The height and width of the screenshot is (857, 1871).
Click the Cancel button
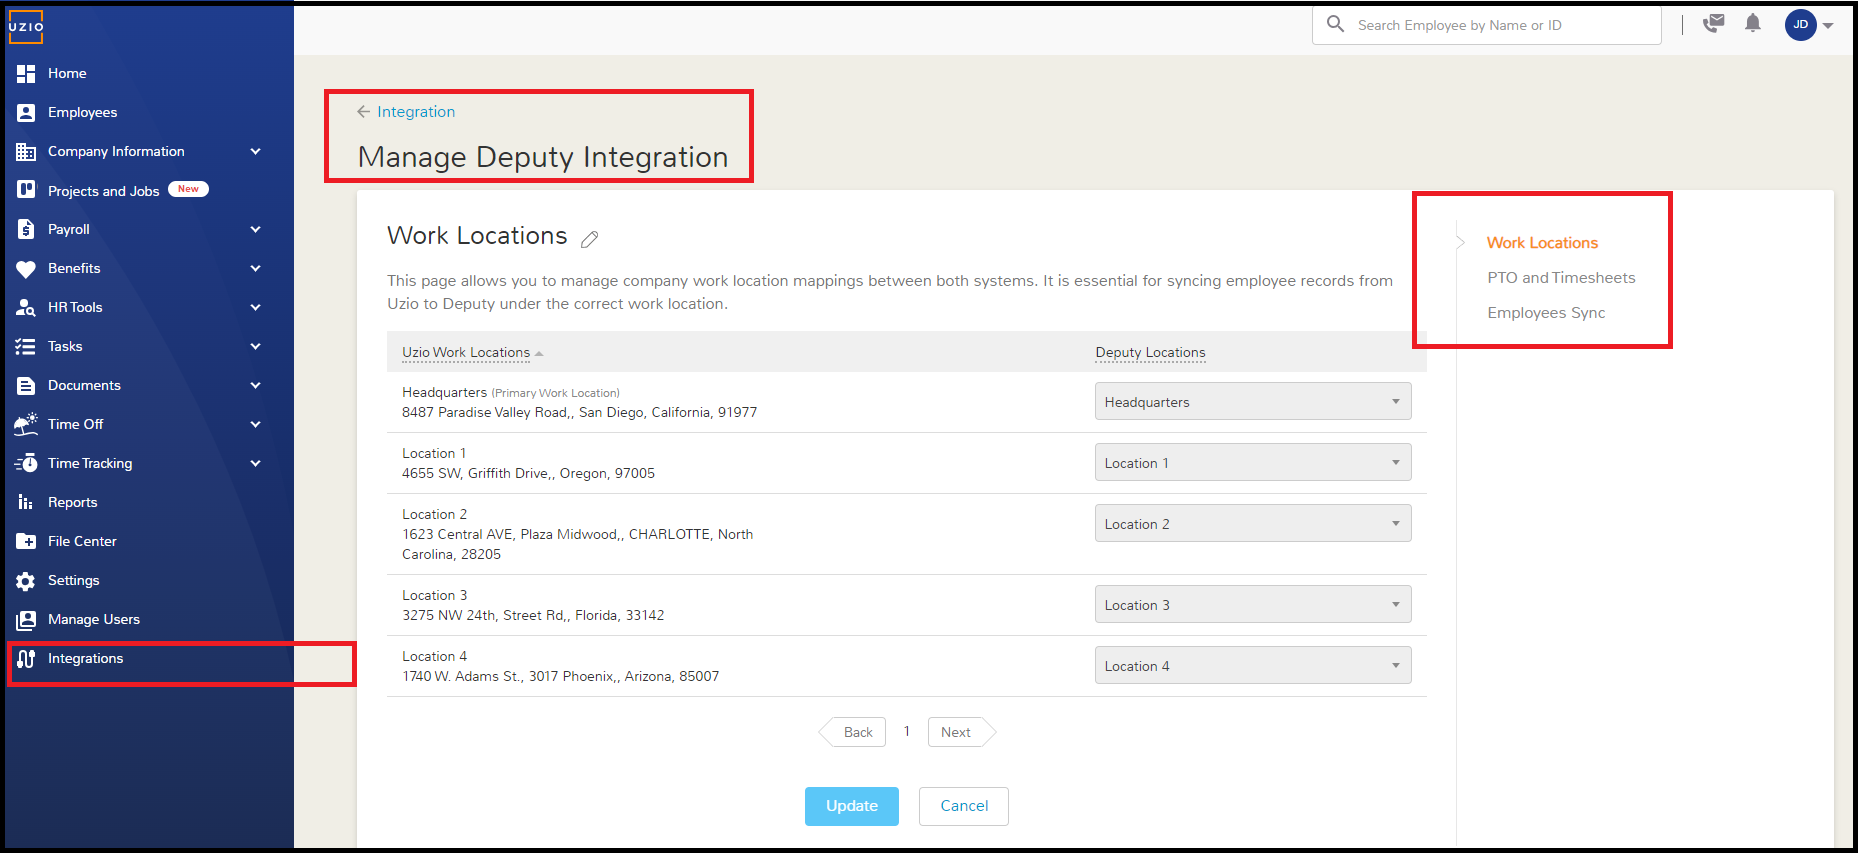964,807
